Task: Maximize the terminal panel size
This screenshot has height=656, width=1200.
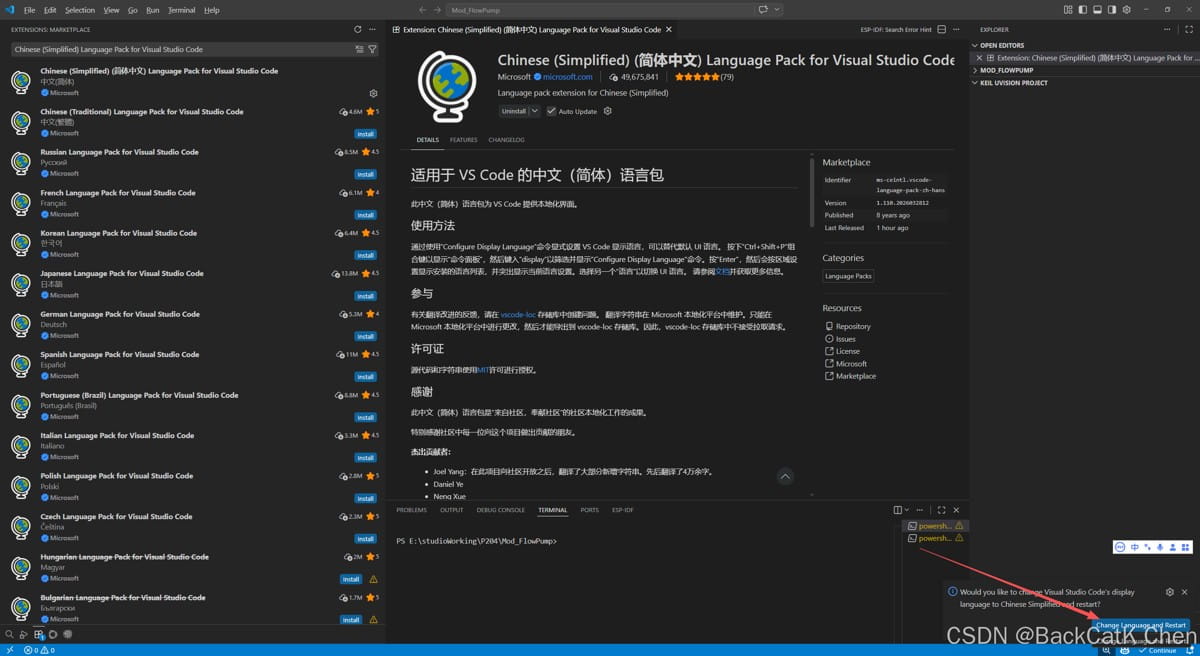Action: pos(941,510)
